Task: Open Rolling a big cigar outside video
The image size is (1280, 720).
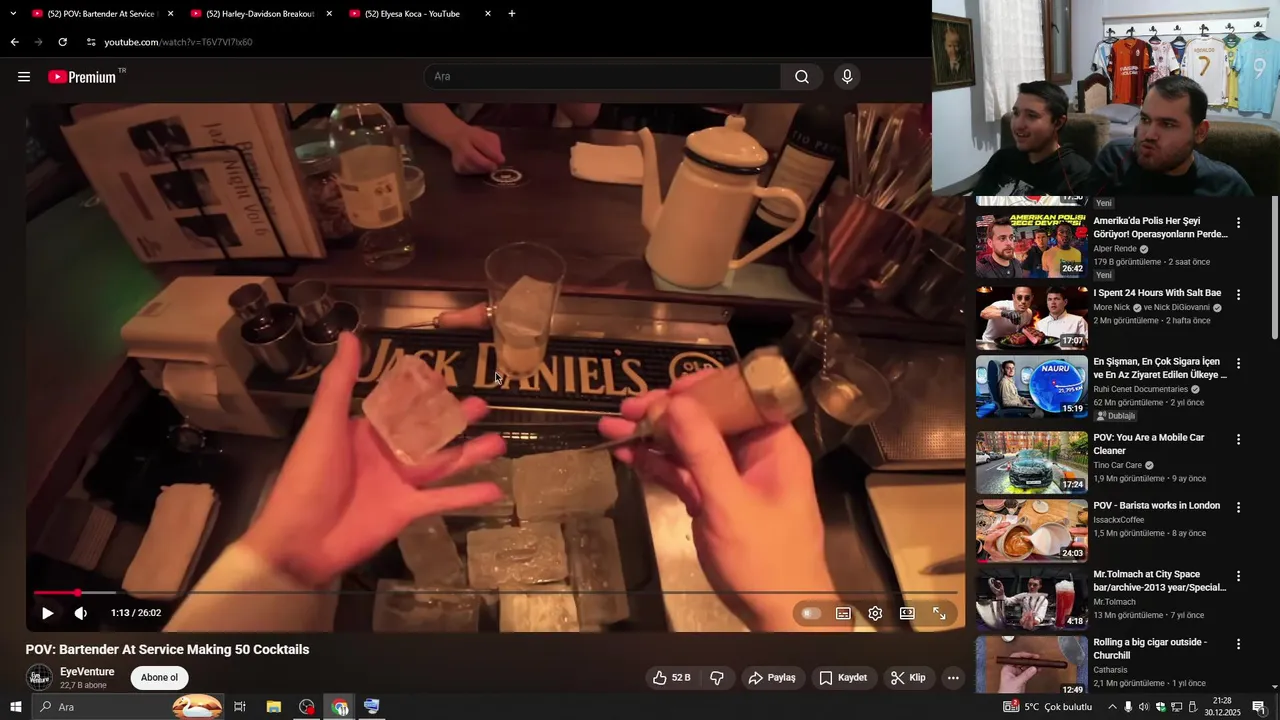Action: (x=1150, y=649)
